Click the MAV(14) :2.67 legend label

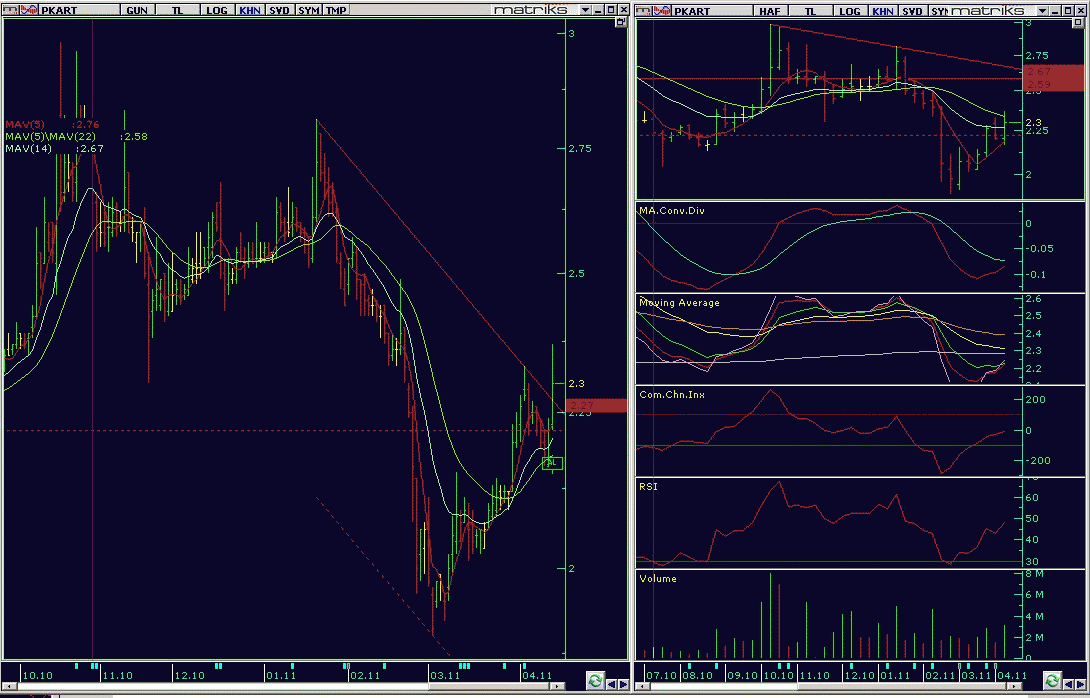[x=54, y=148]
